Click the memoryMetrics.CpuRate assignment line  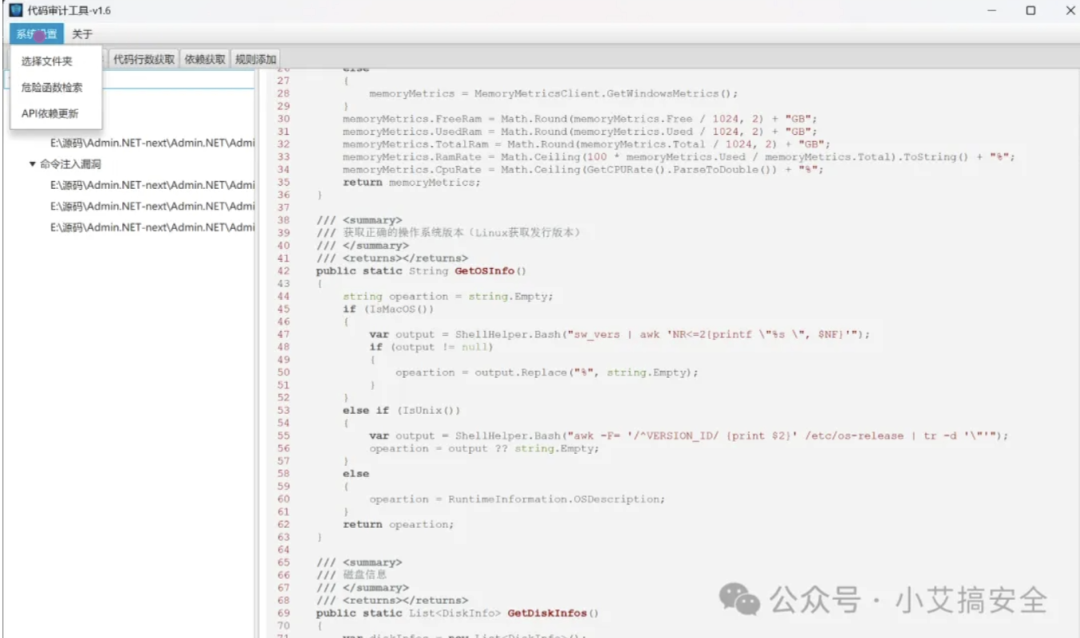point(583,169)
